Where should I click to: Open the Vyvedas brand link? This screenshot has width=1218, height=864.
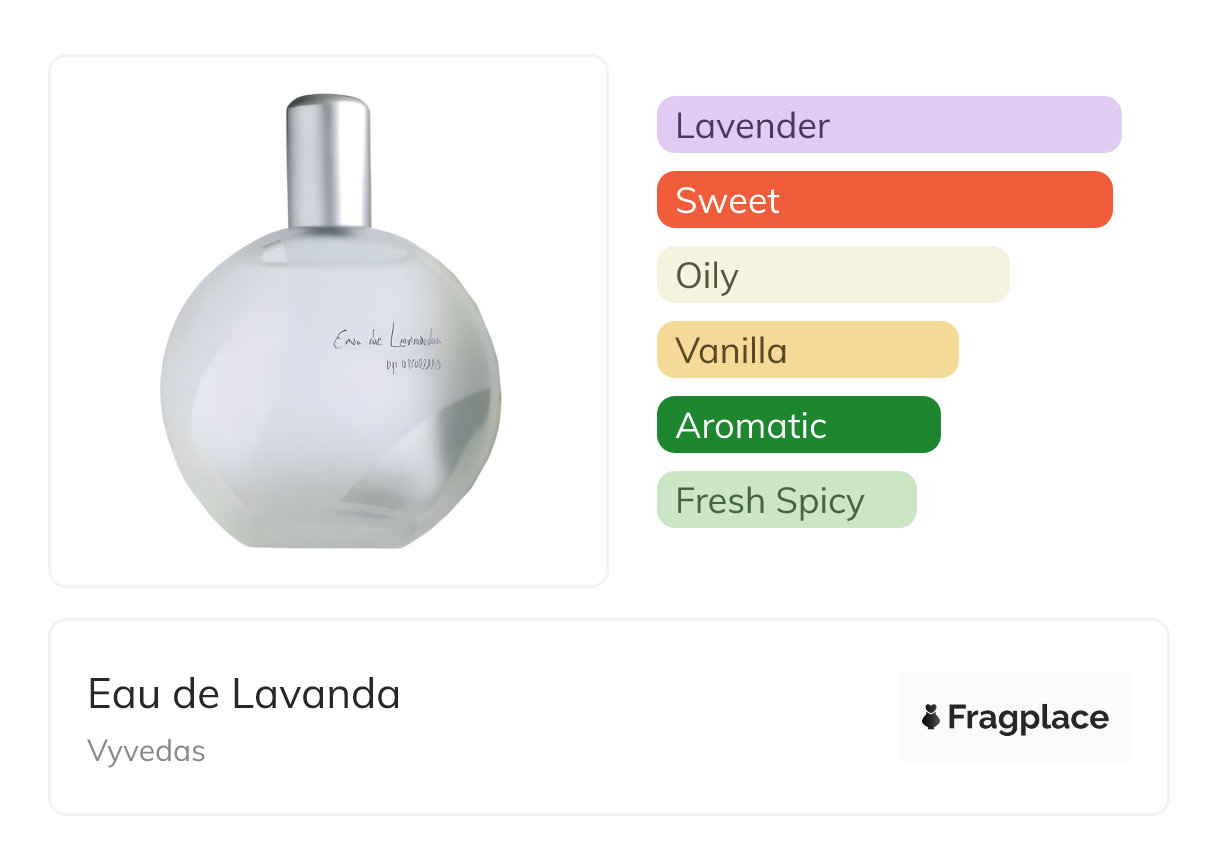pyautogui.click(x=146, y=751)
